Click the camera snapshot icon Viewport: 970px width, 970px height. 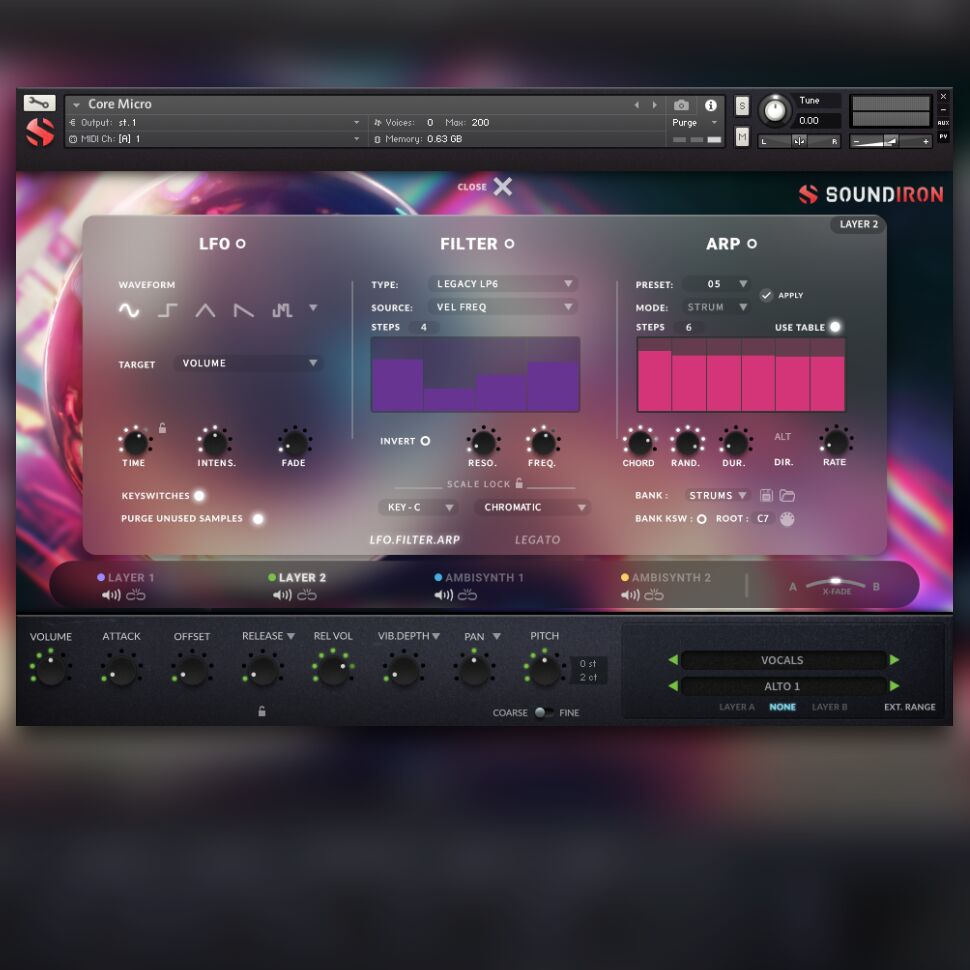681,105
